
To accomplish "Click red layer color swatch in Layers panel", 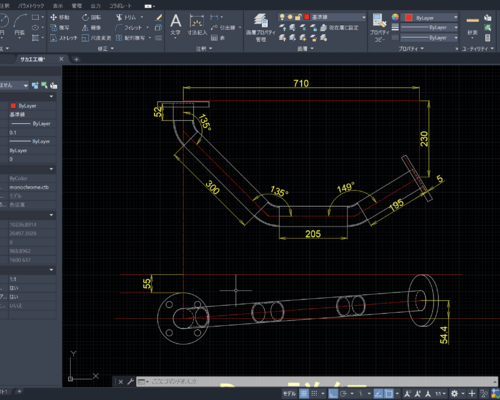I will click(x=307, y=17).
